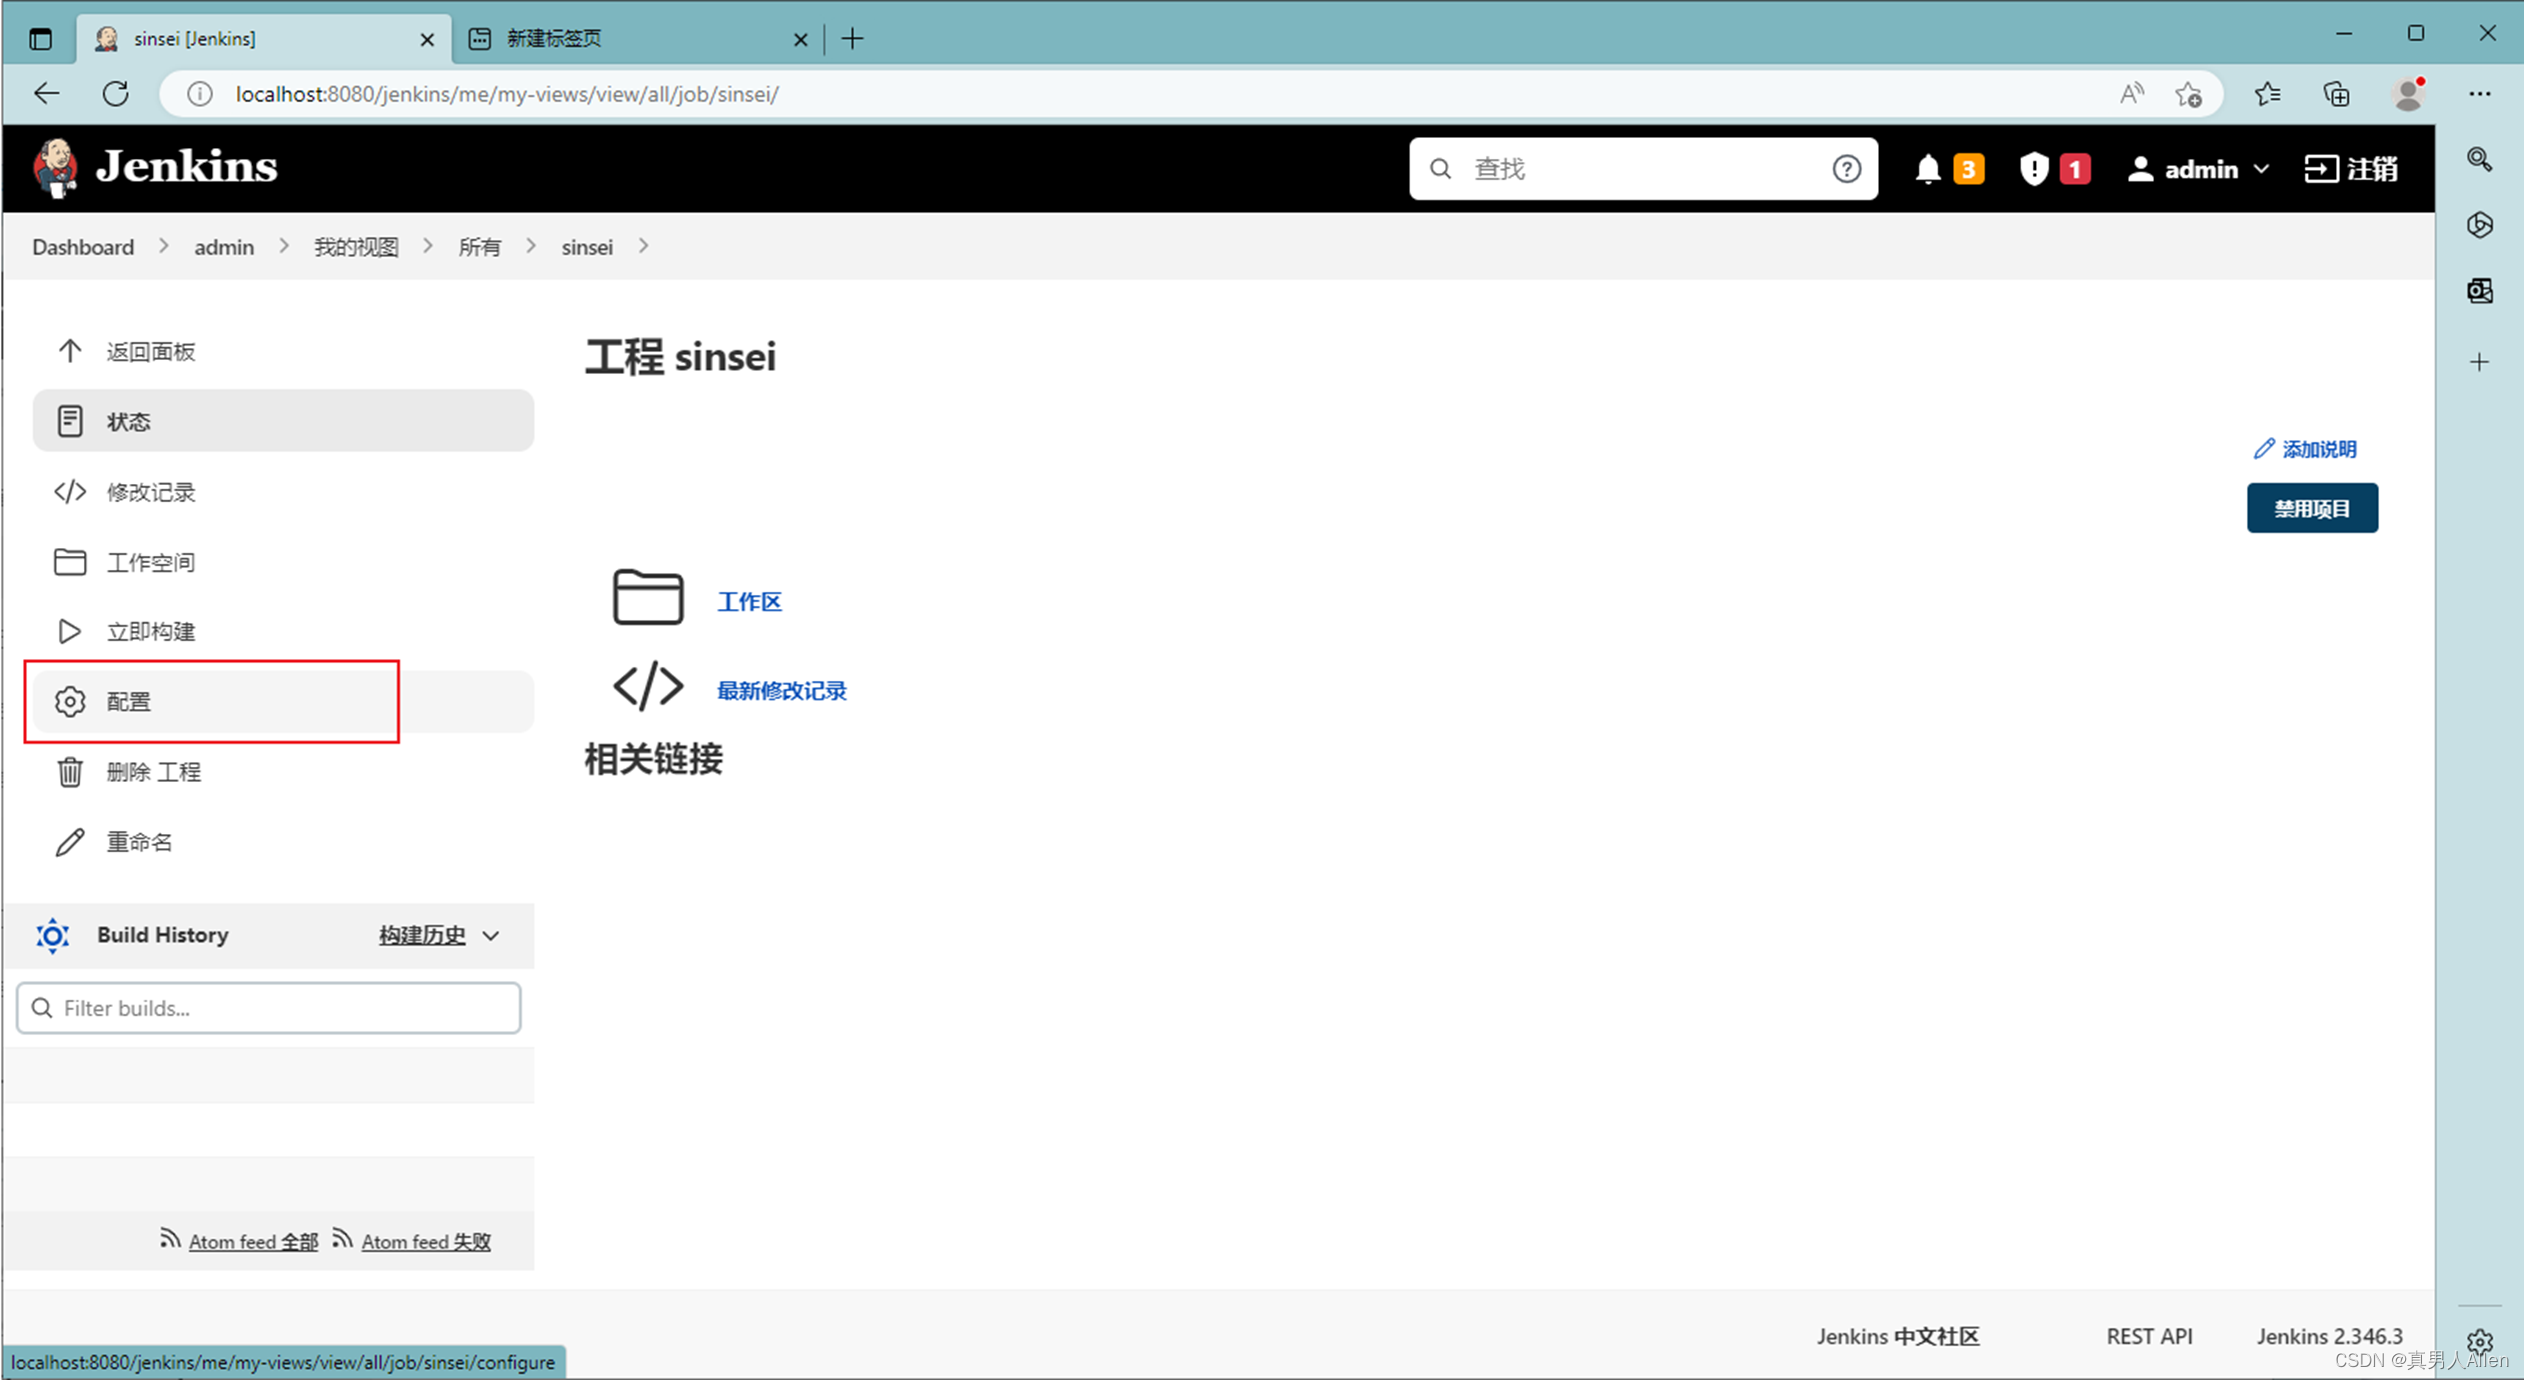This screenshot has width=2524, height=1380.
Task: Click the search help question mark icon
Action: click(x=1846, y=169)
